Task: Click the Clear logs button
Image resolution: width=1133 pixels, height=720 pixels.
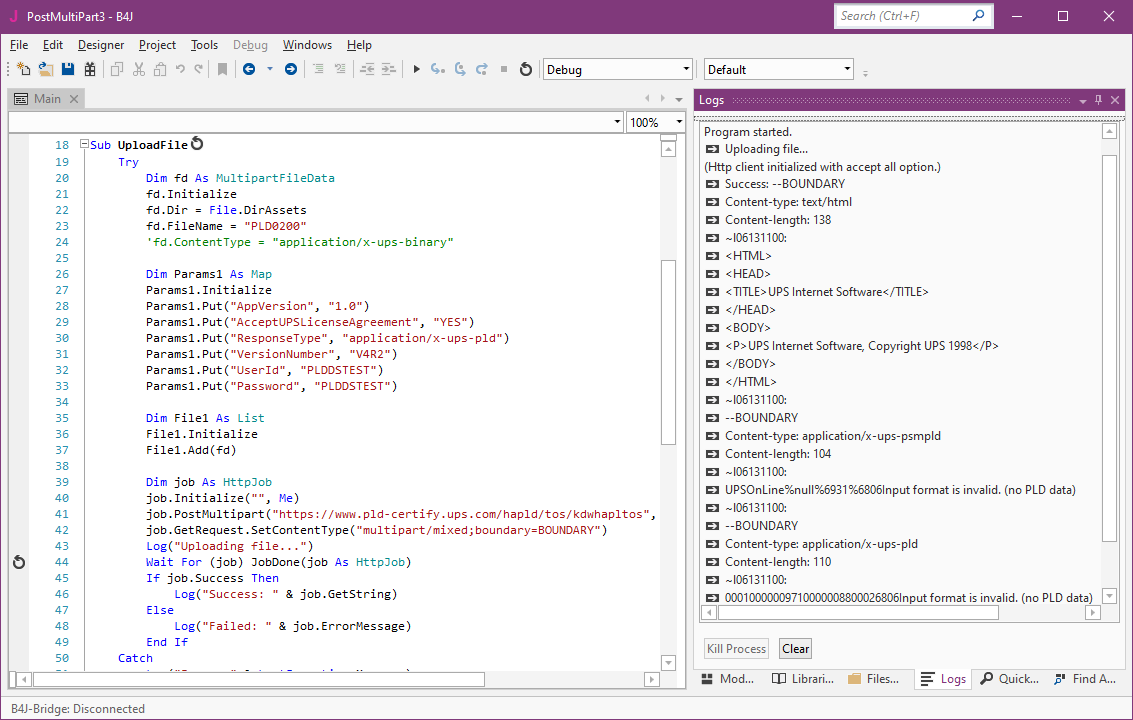Action: 795,649
